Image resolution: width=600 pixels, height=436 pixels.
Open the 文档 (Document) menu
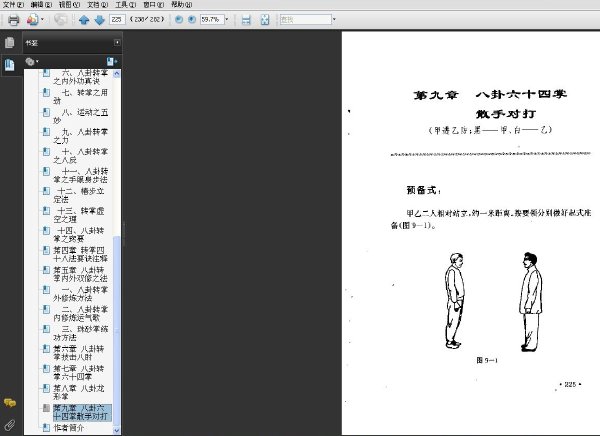tap(98, 5)
